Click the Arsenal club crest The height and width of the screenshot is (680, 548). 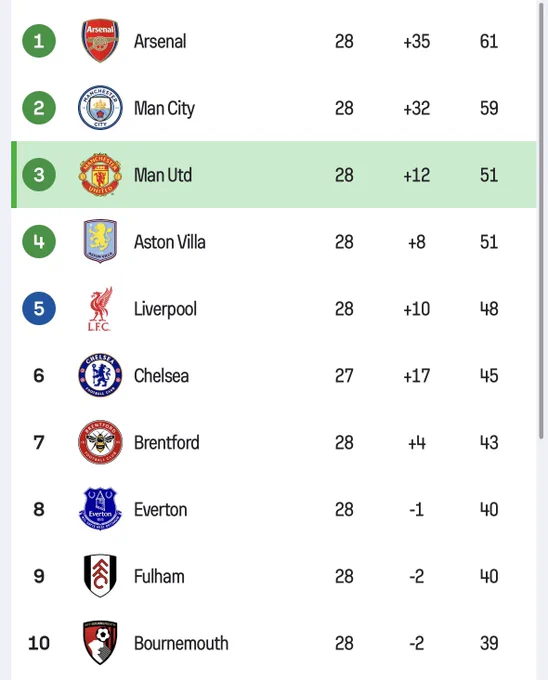[x=100, y=41]
